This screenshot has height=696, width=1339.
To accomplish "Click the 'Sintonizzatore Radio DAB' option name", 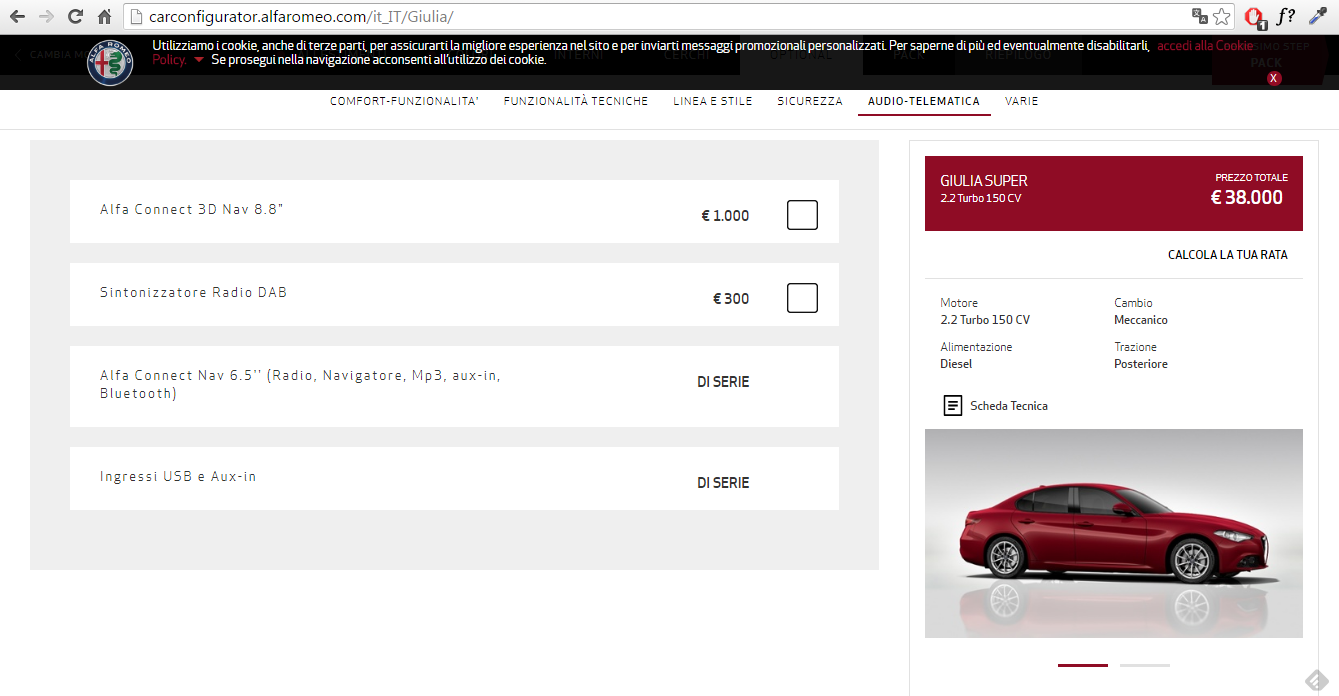I will [x=194, y=292].
